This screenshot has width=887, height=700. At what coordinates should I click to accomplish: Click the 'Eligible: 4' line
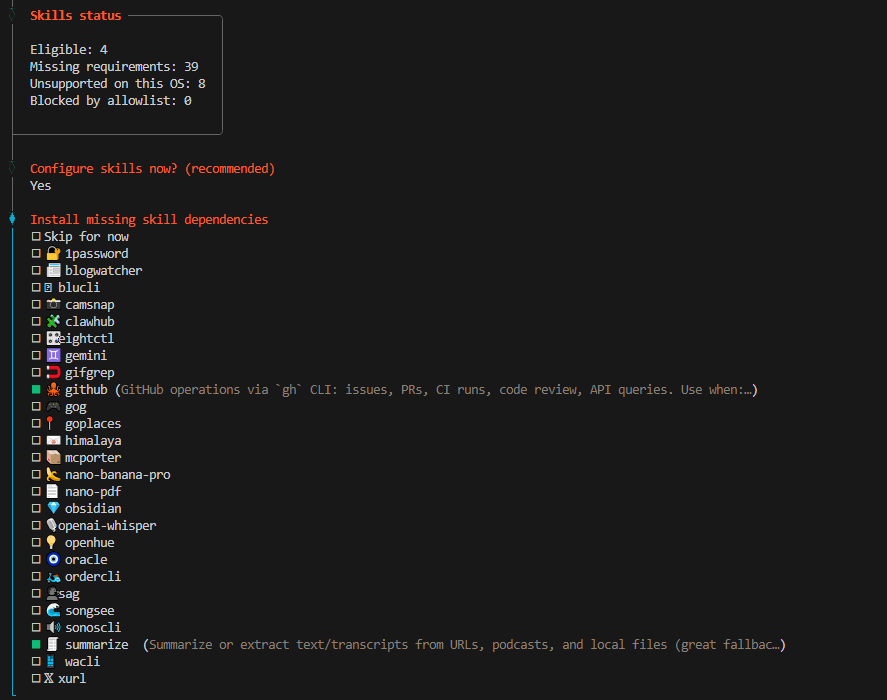coord(68,50)
